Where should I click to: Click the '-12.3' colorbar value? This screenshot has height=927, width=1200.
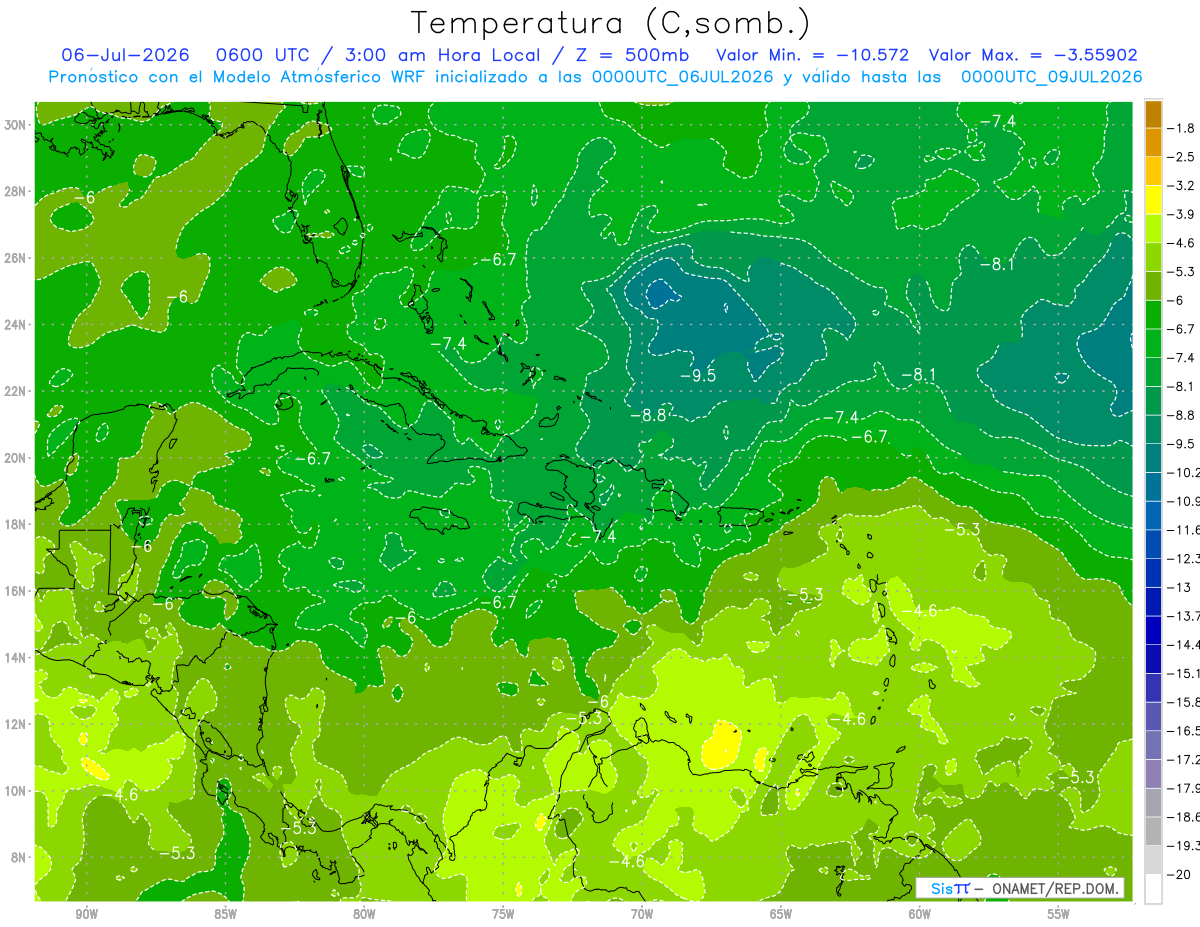coord(1185,558)
